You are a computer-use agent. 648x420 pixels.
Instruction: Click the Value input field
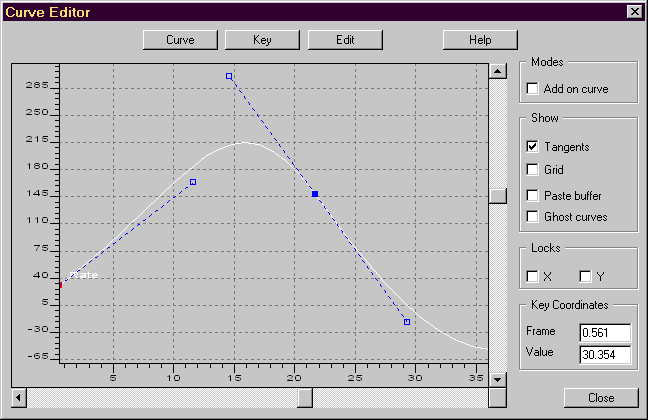(605, 354)
